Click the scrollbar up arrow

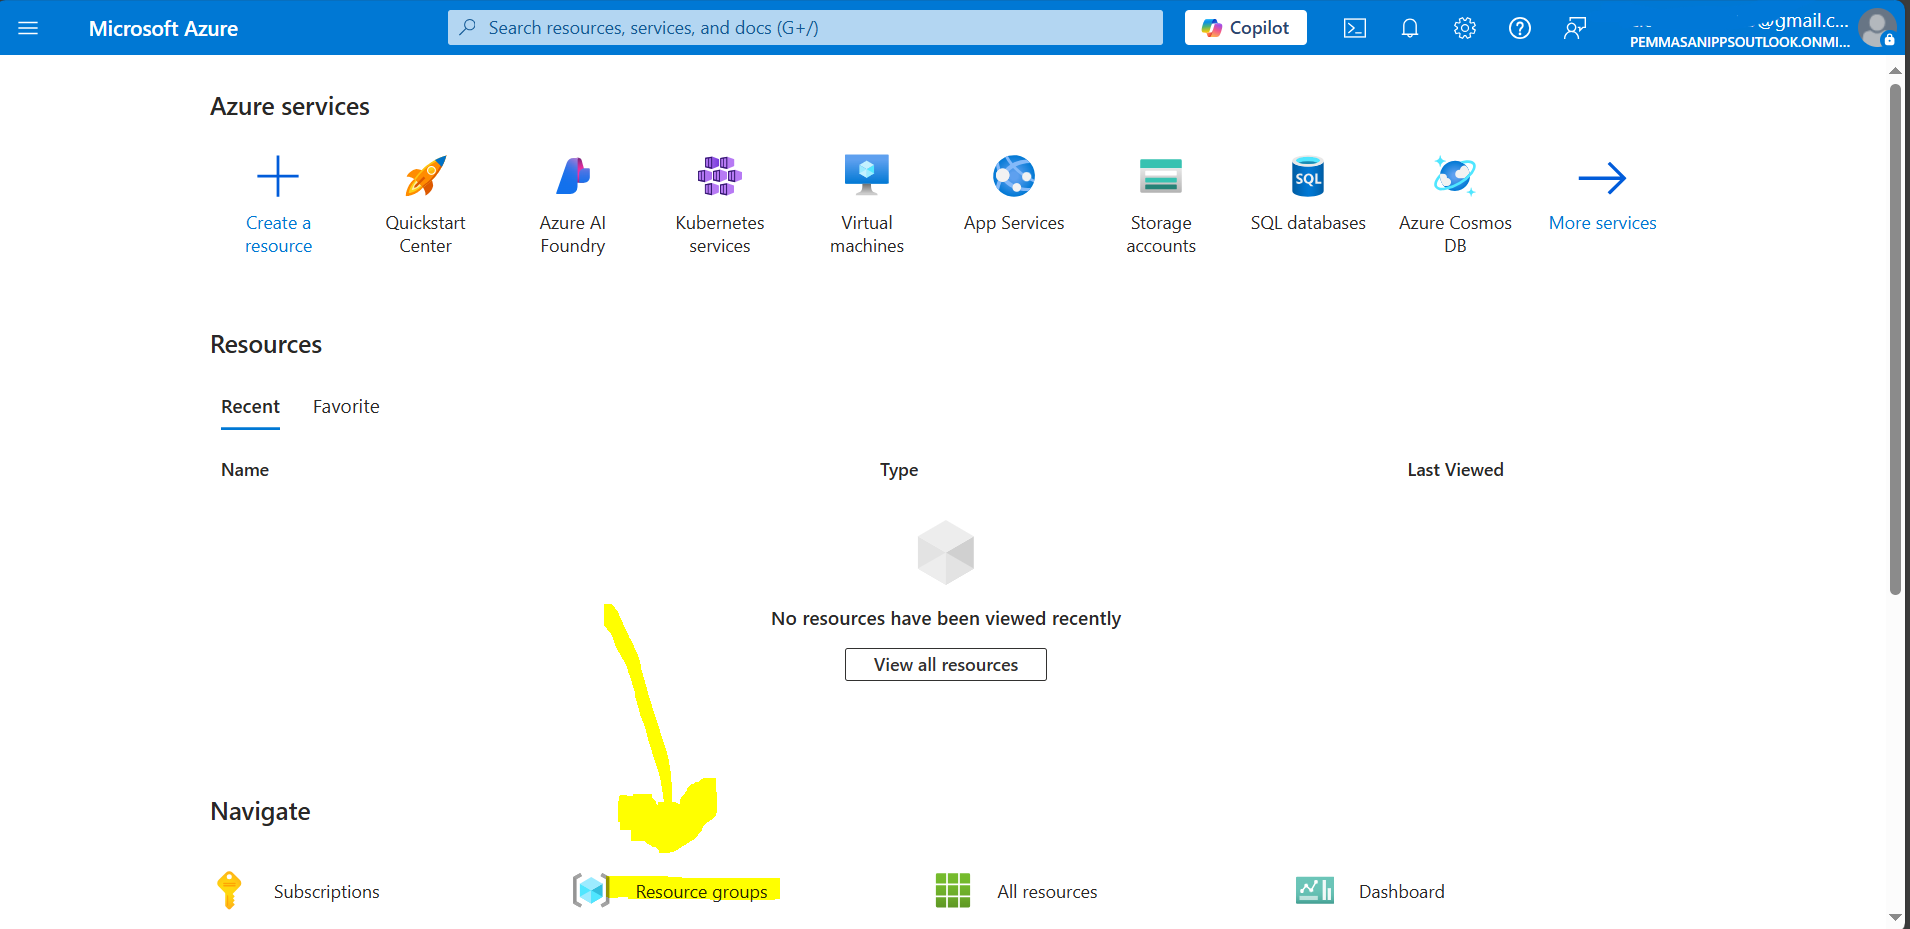click(1895, 71)
